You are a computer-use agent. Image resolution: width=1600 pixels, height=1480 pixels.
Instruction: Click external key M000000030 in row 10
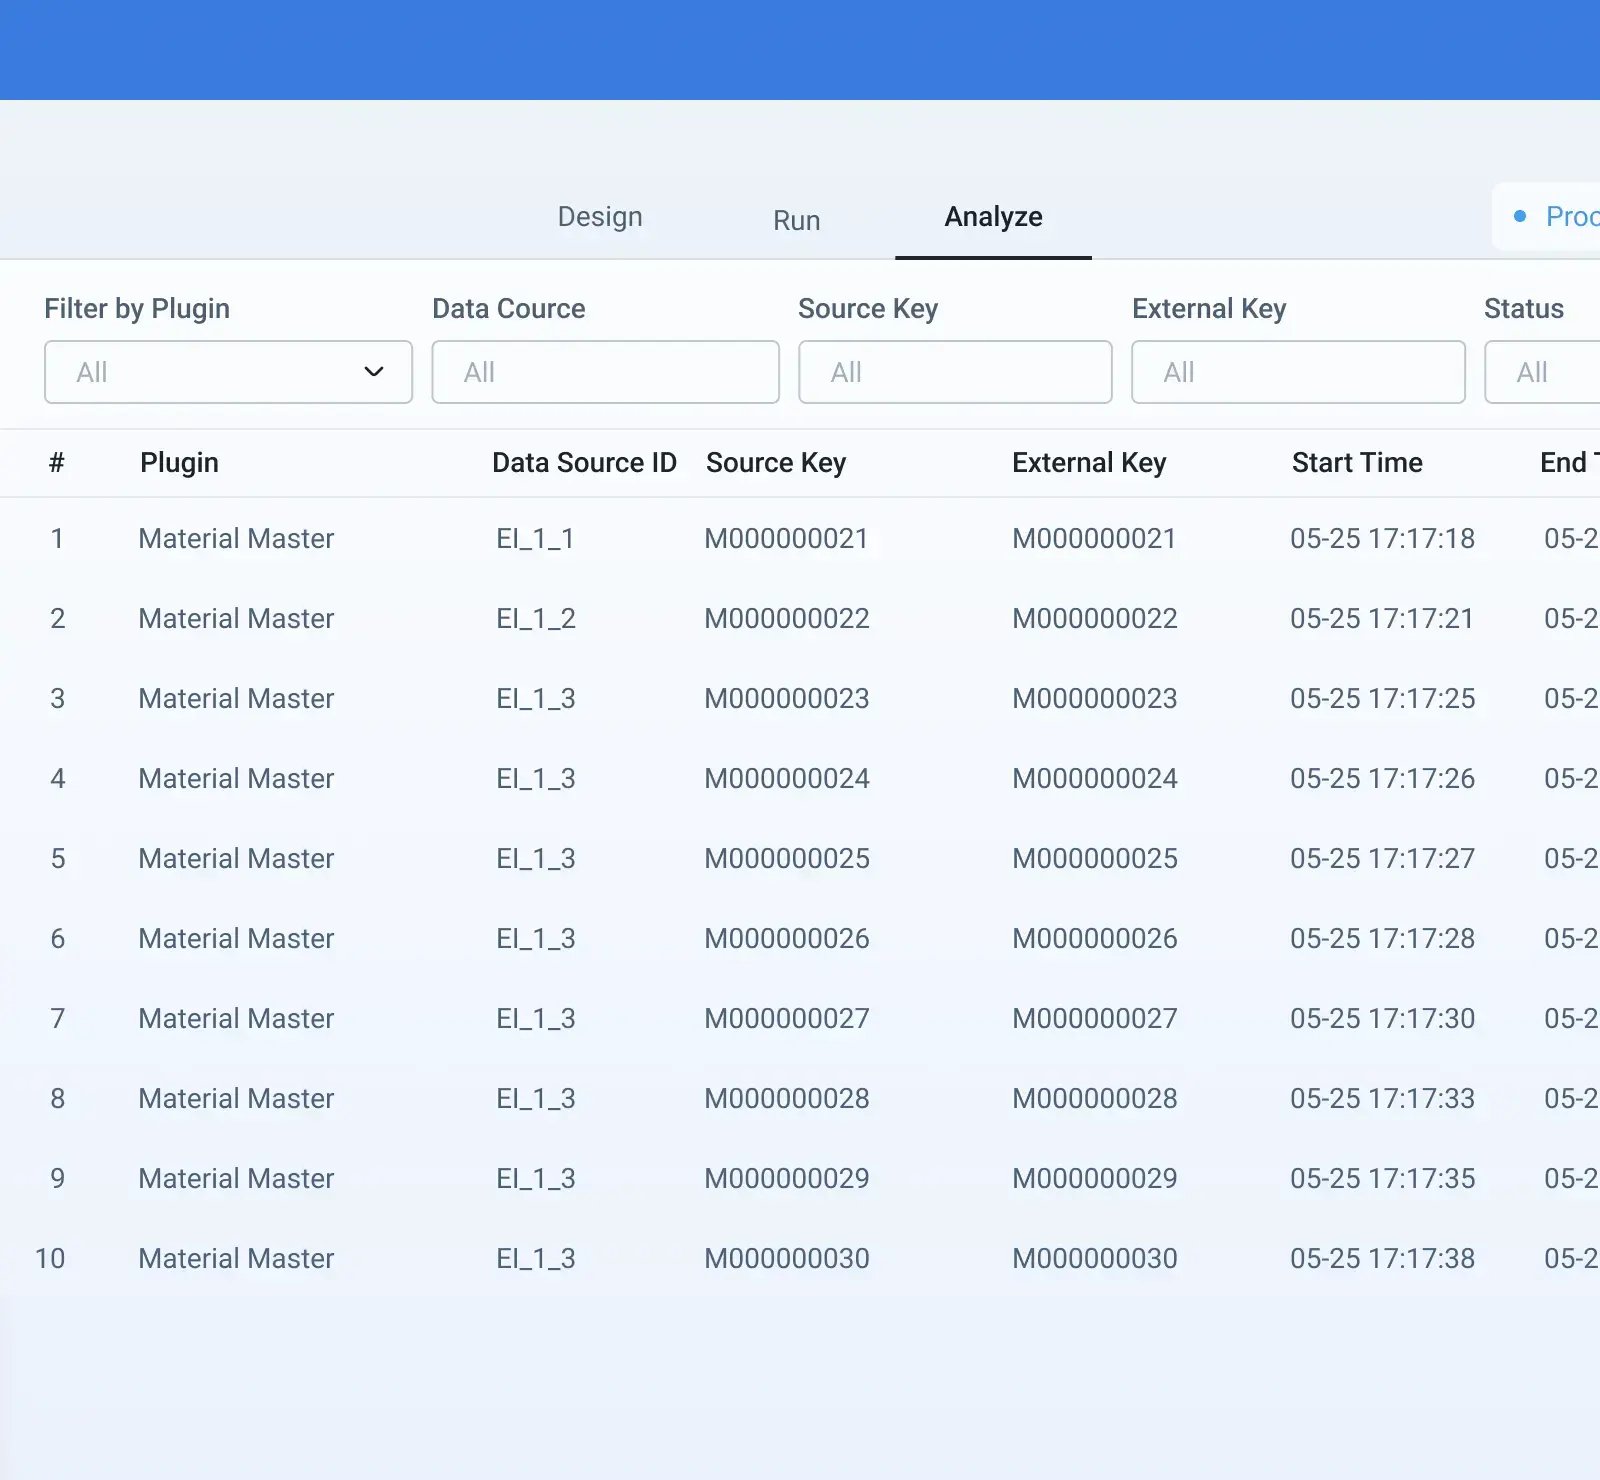click(x=1095, y=1258)
